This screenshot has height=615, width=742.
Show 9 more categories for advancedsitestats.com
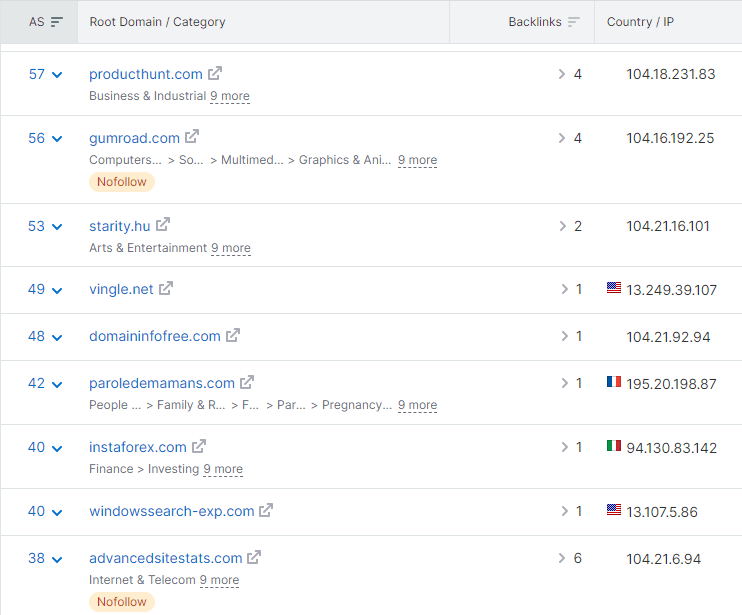219,580
